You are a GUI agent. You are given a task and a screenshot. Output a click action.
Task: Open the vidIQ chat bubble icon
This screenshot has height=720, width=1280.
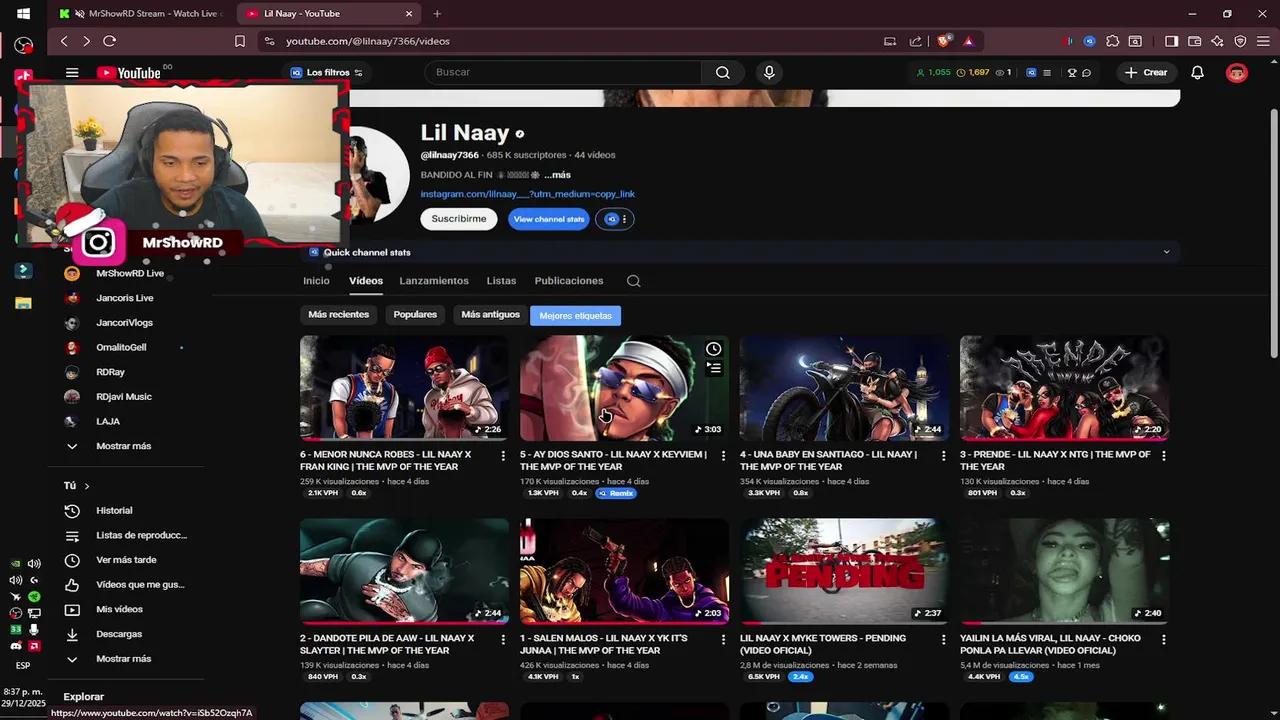coord(1086,72)
